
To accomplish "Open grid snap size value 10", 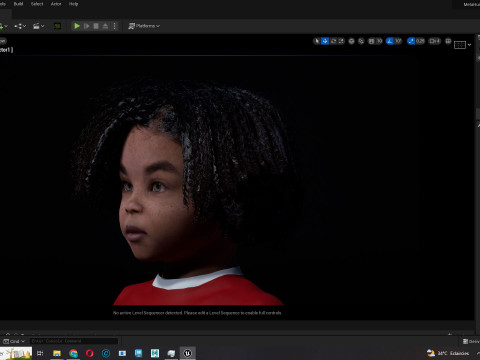I will 379,41.
